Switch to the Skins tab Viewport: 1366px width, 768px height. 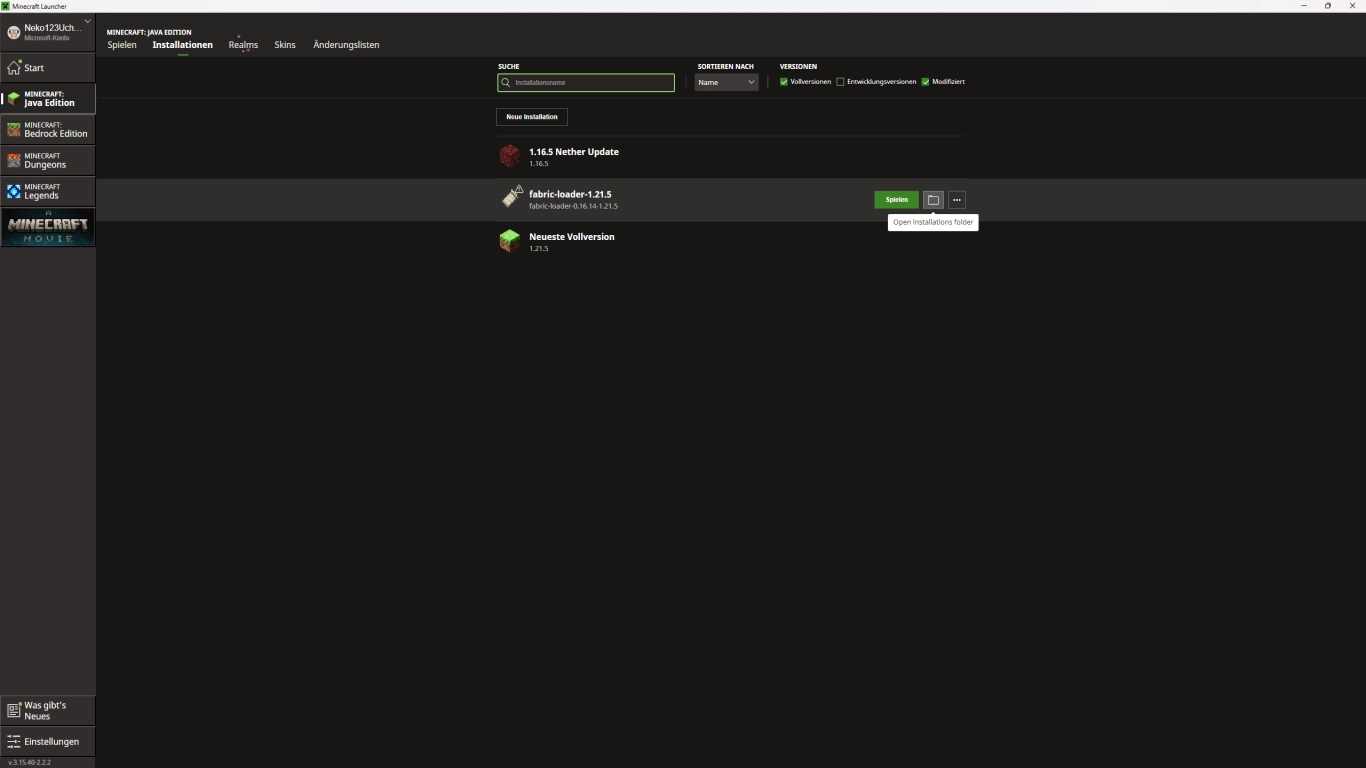pos(285,45)
